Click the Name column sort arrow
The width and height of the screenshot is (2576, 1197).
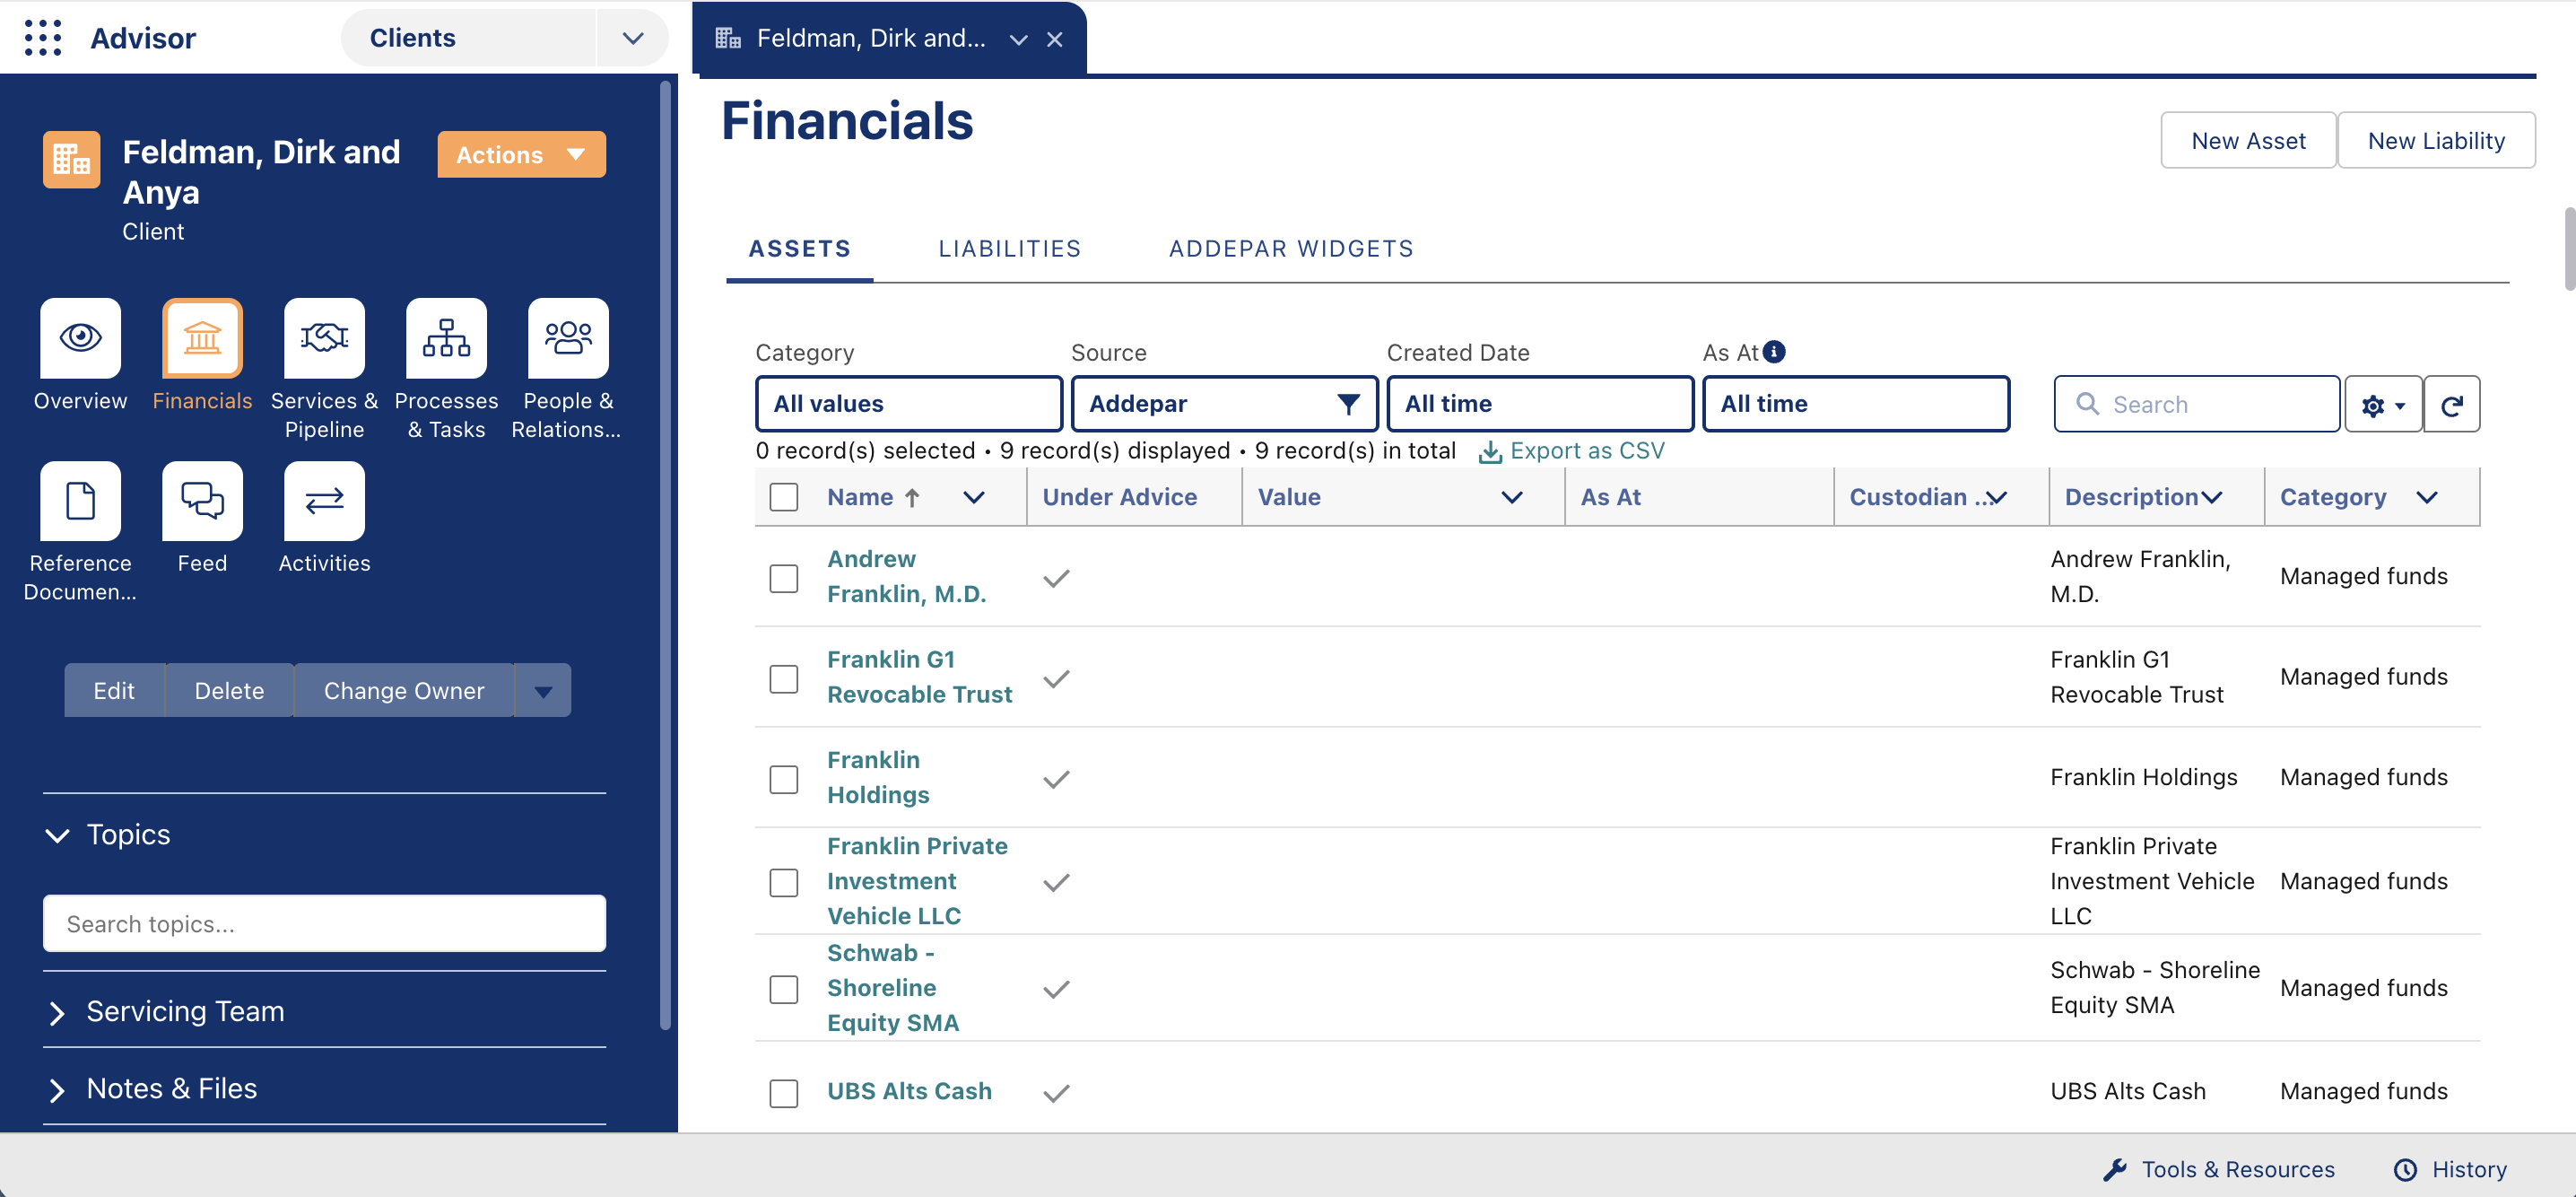click(912, 498)
